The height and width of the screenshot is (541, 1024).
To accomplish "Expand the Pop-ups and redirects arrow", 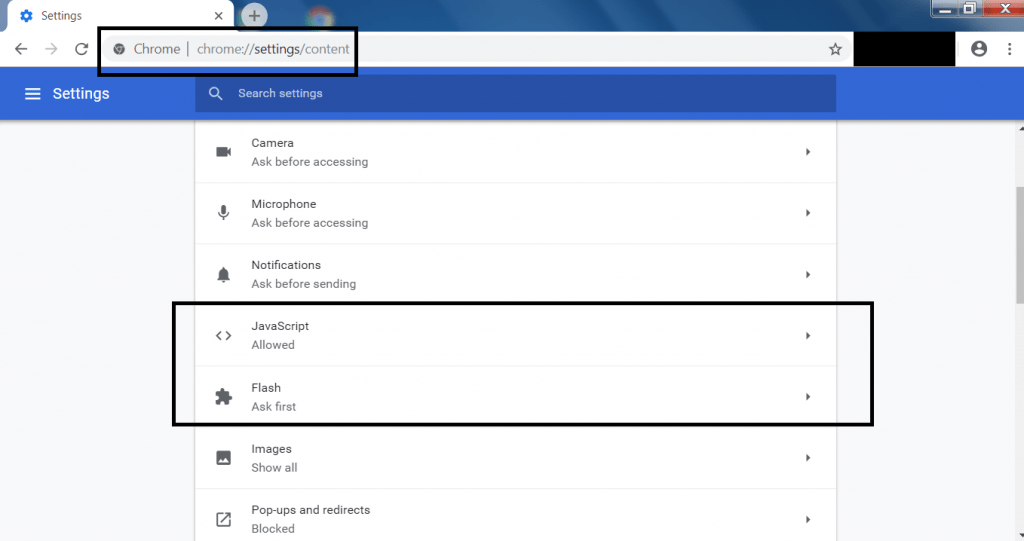I will pyautogui.click(x=808, y=519).
